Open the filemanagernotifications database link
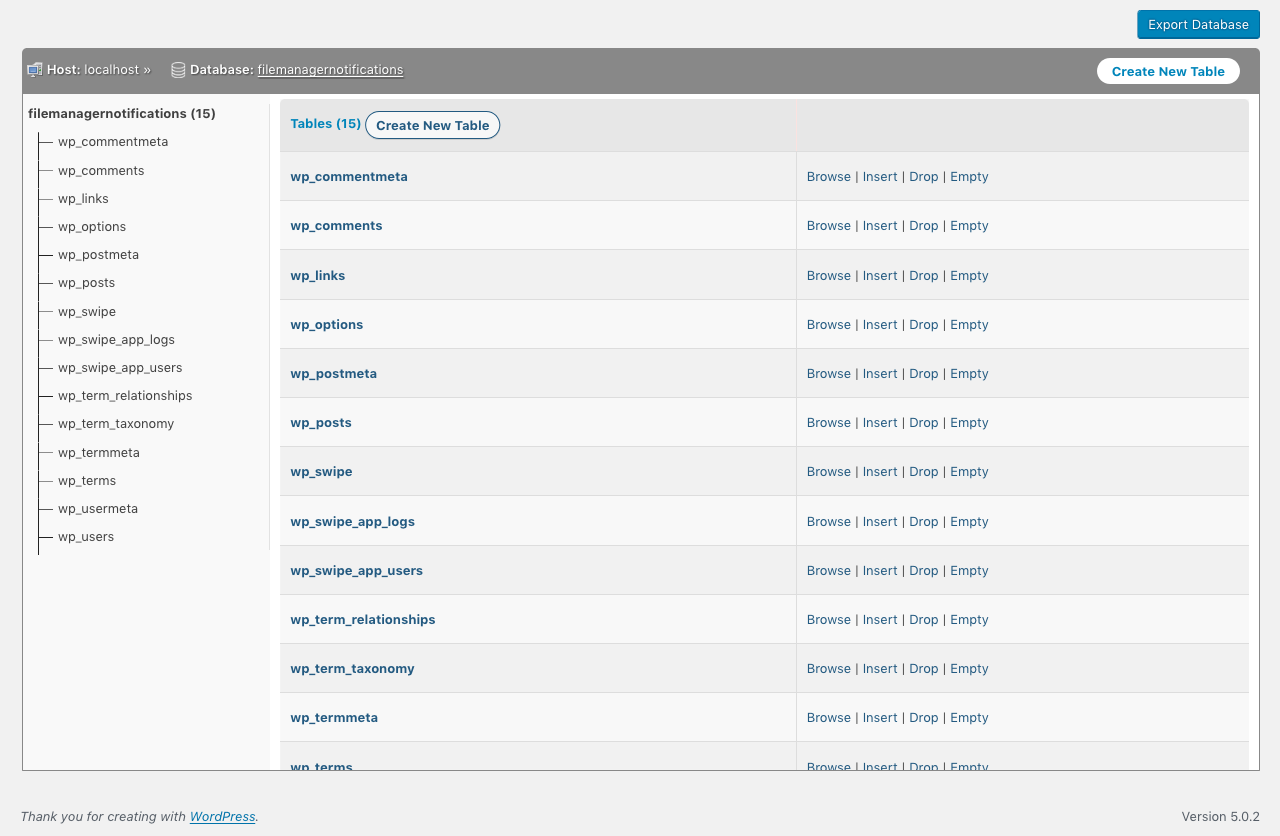1280x836 pixels. click(330, 70)
